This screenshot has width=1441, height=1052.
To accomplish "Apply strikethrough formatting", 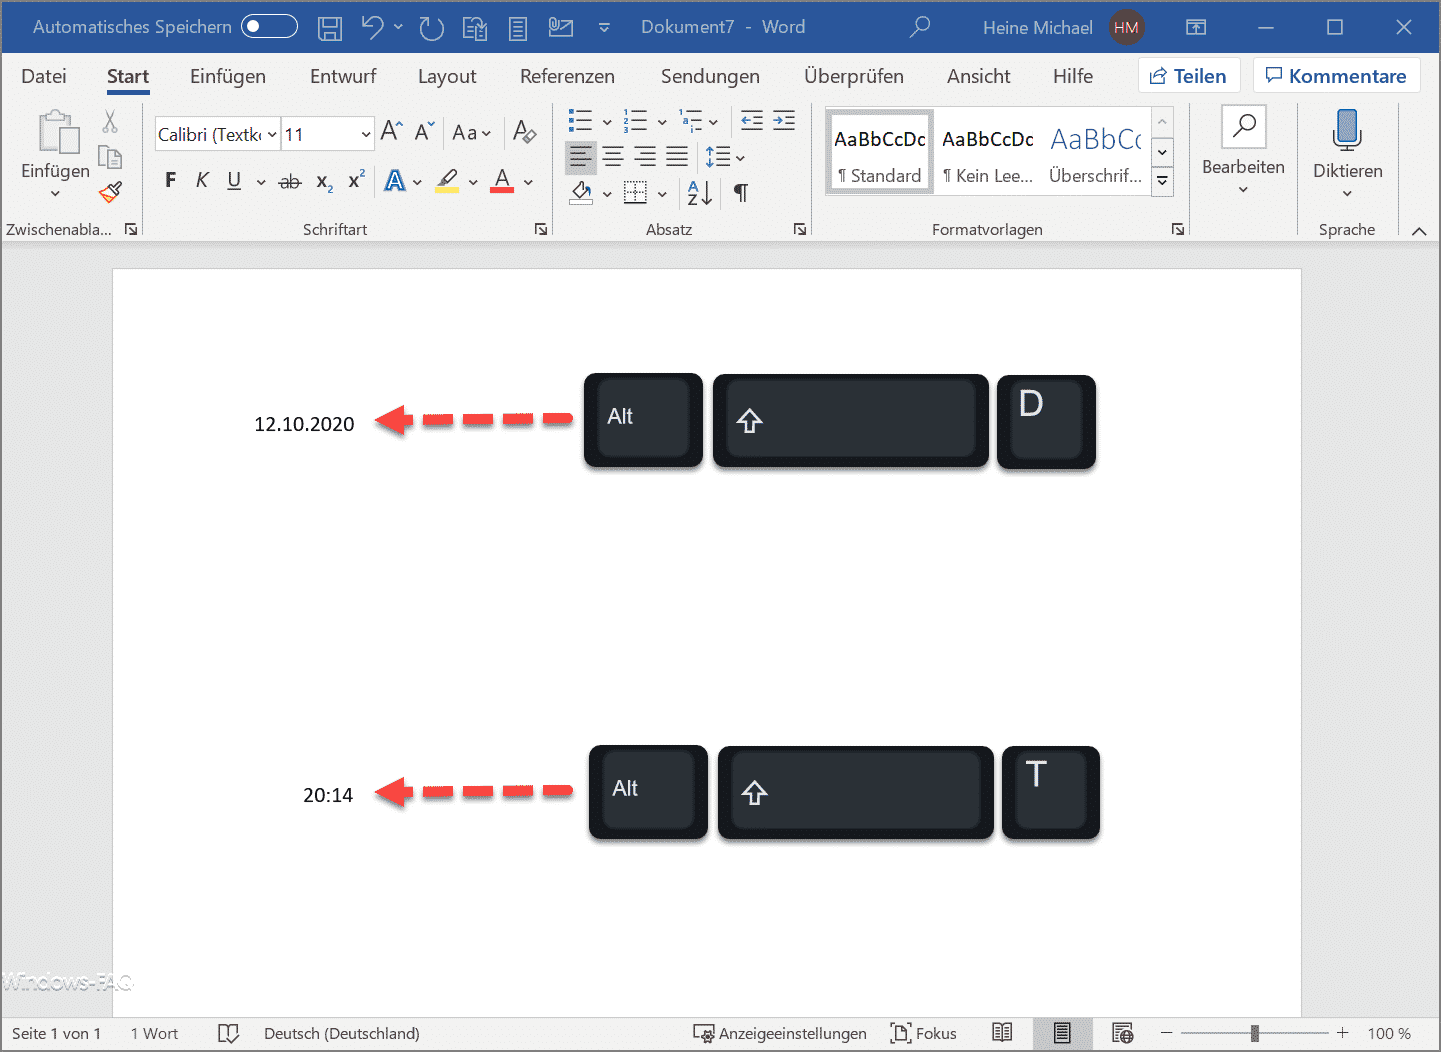I will (290, 181).
